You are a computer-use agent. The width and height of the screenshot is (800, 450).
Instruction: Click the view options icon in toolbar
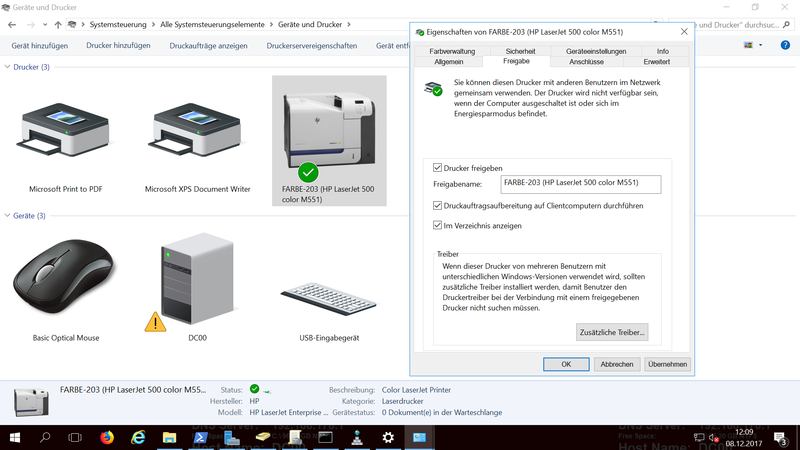748,45
